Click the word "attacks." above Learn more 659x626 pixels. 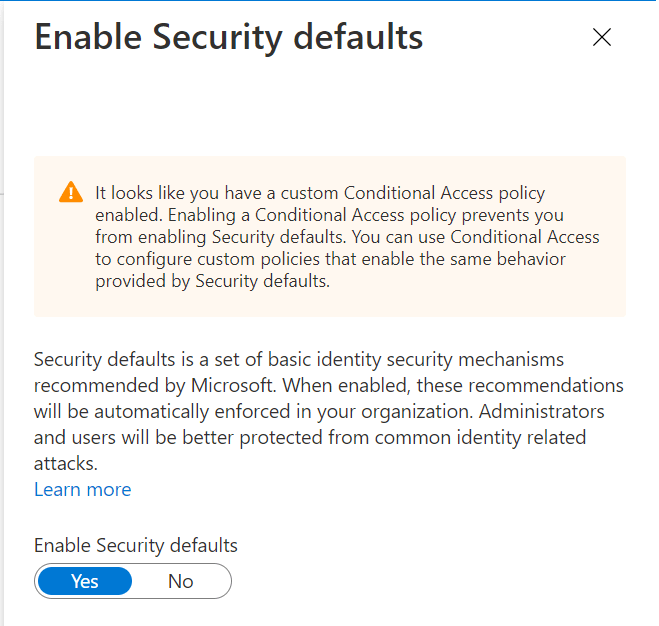(64, 464)
